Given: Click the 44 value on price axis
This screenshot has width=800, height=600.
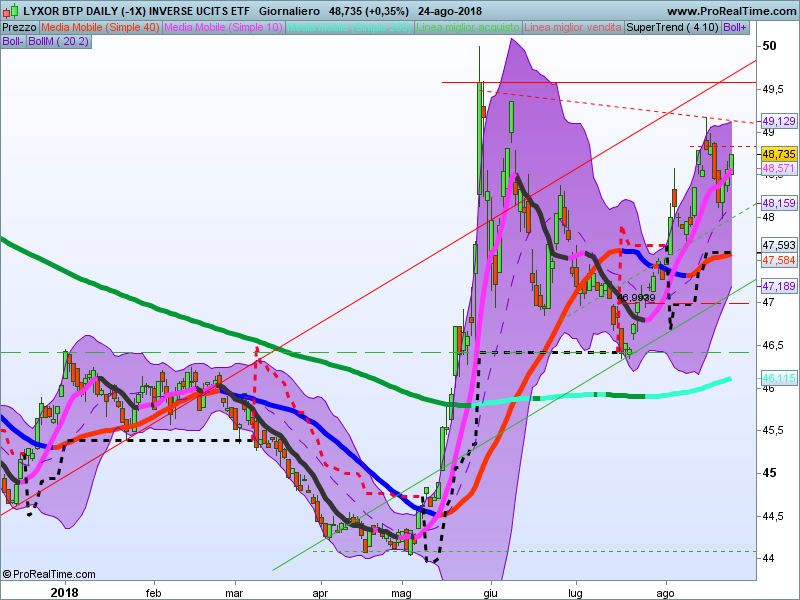Looking at the screenshot, I should pos(768,558).
